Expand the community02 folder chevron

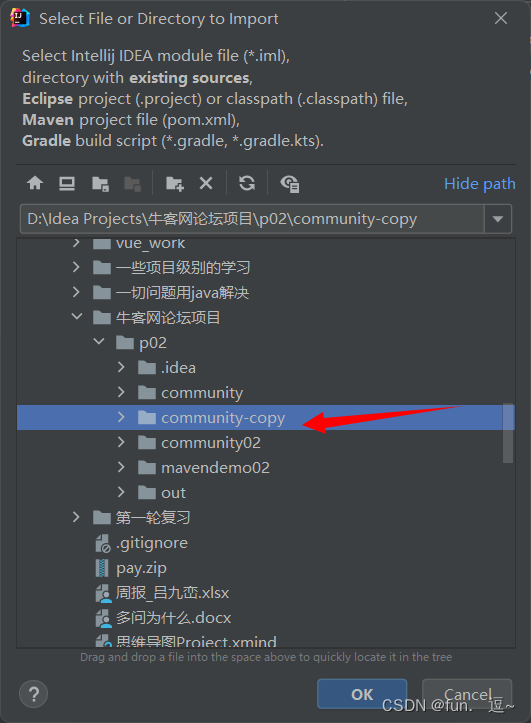coord(121,442)
